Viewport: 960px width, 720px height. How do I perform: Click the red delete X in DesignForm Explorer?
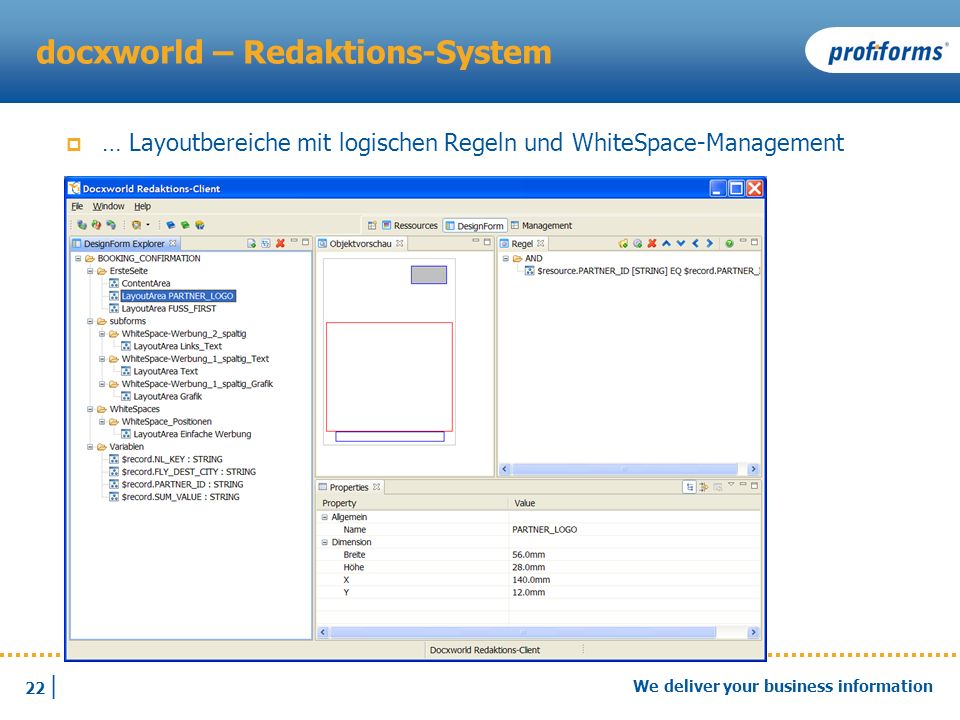coord(280,244)
